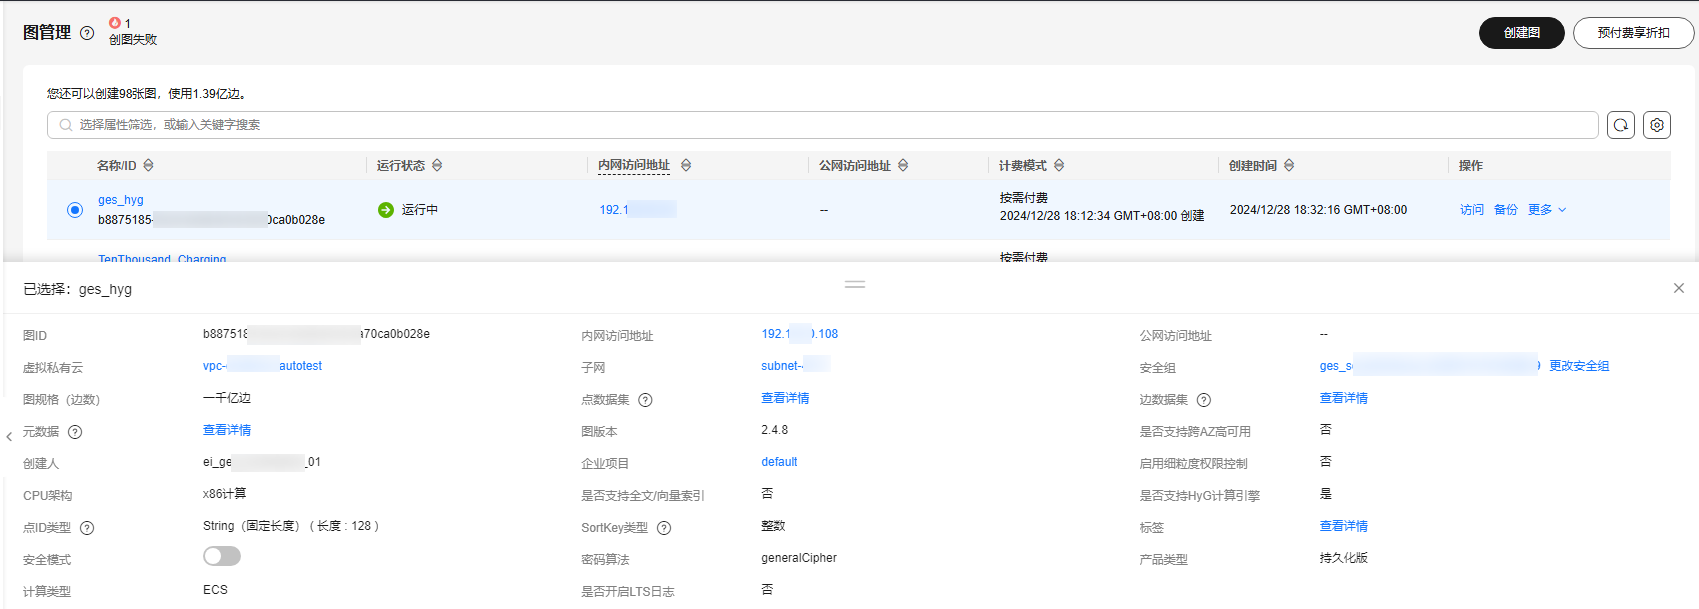This screenshot has width=1699, height=609.
Task: Click the red 创图失败 alert icon
Action: [x=115, y=23]
